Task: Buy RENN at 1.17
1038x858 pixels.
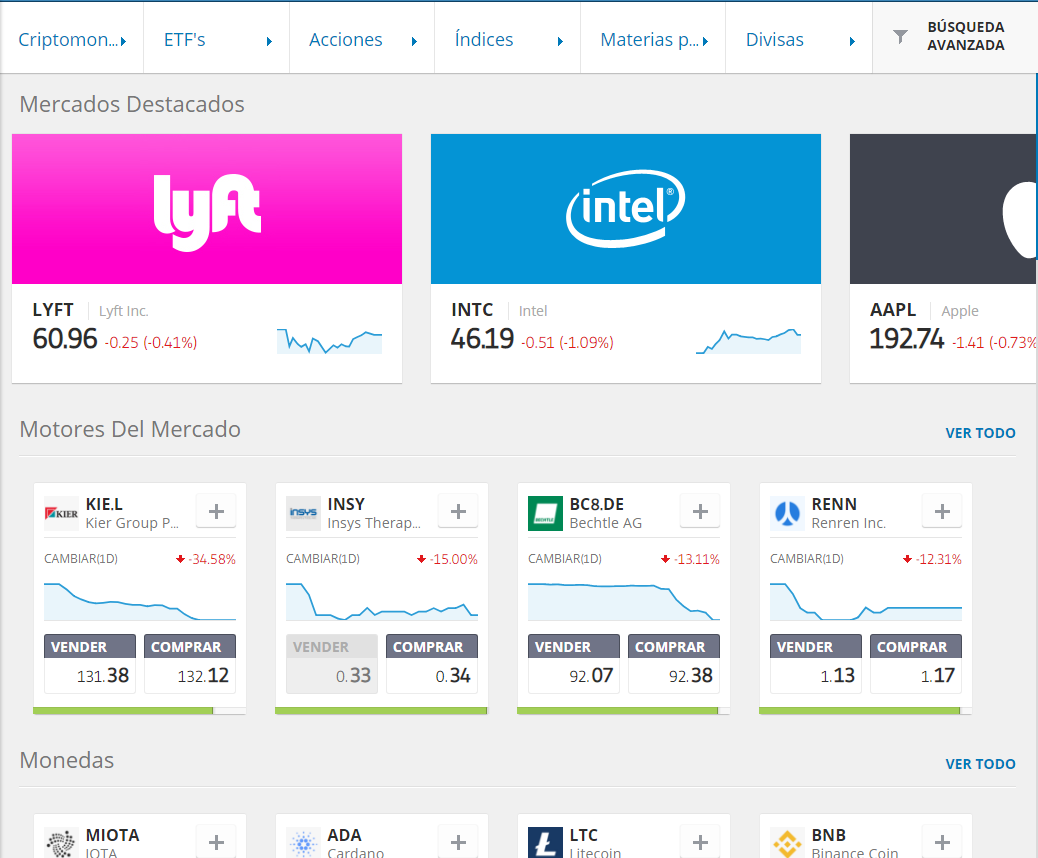Action: [916, 664]
